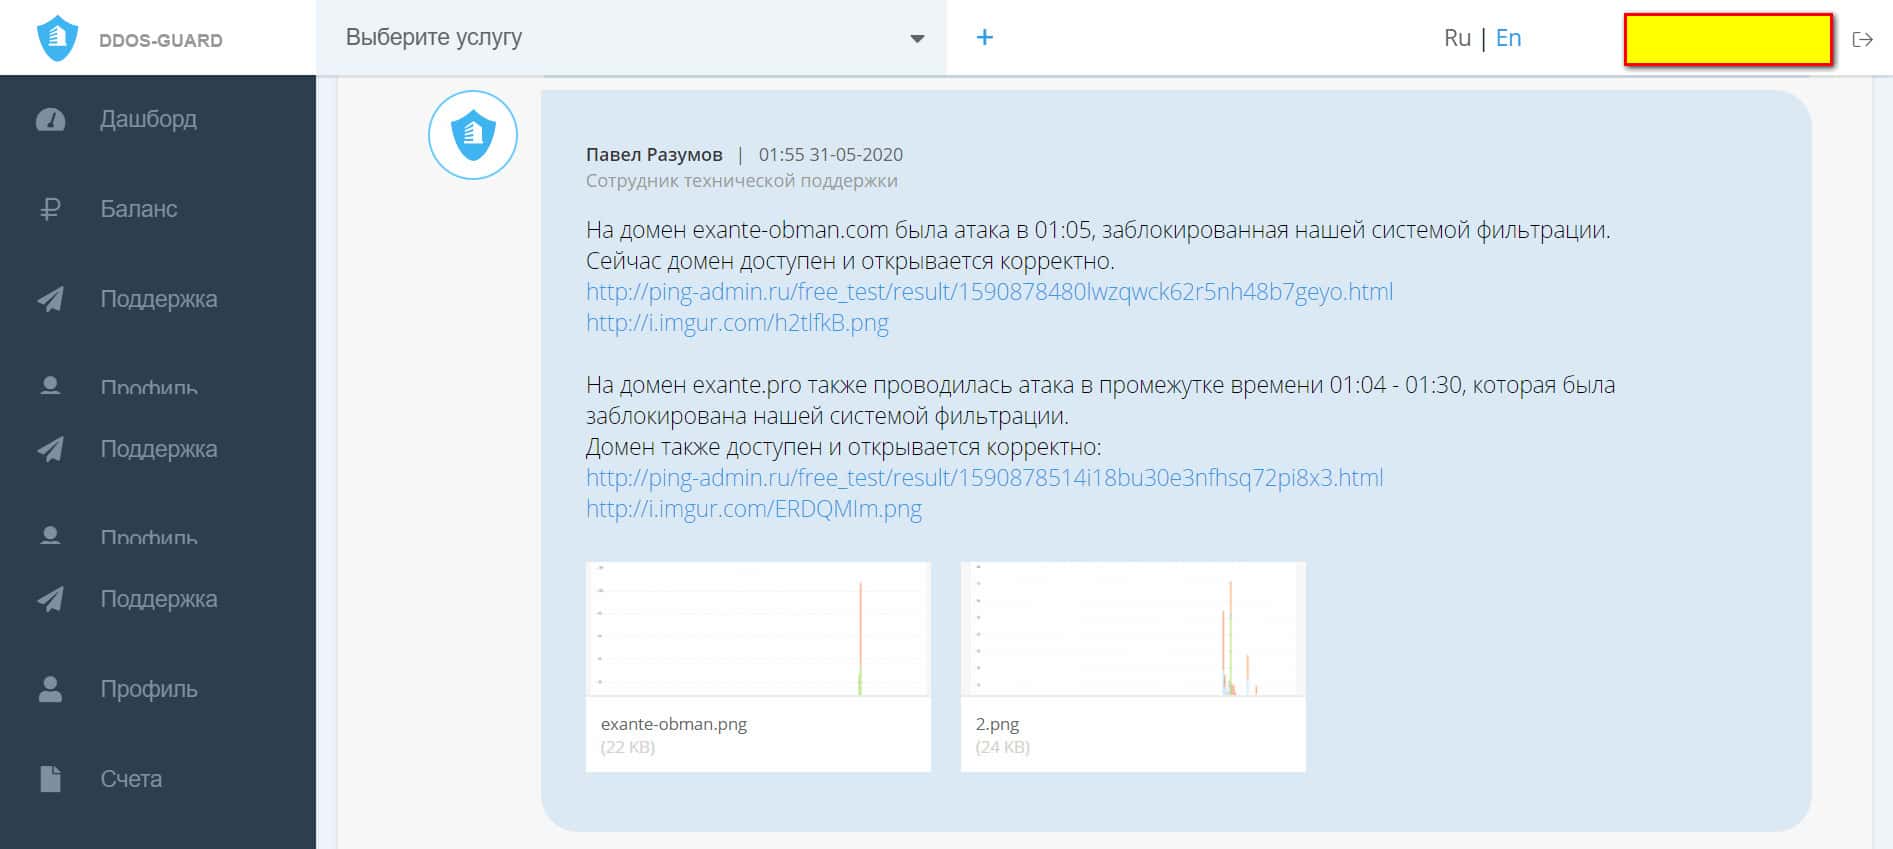Click the line starting На домен exante-obman.com
Image resolution: width=1893 pixels, height=849 pixels.
click(1098, 230)
